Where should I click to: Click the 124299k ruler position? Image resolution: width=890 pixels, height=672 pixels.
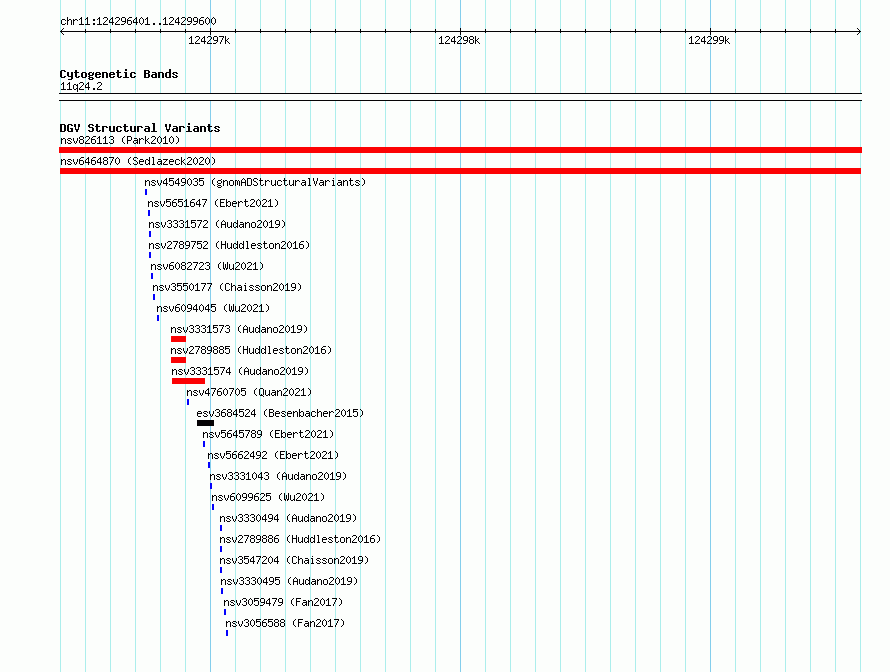pyautogui.click(x=709, y=40)
